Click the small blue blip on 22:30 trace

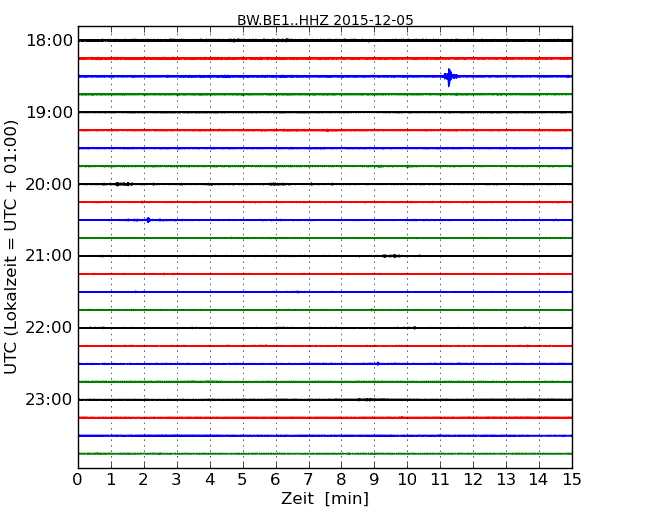[x=378, y=364]
